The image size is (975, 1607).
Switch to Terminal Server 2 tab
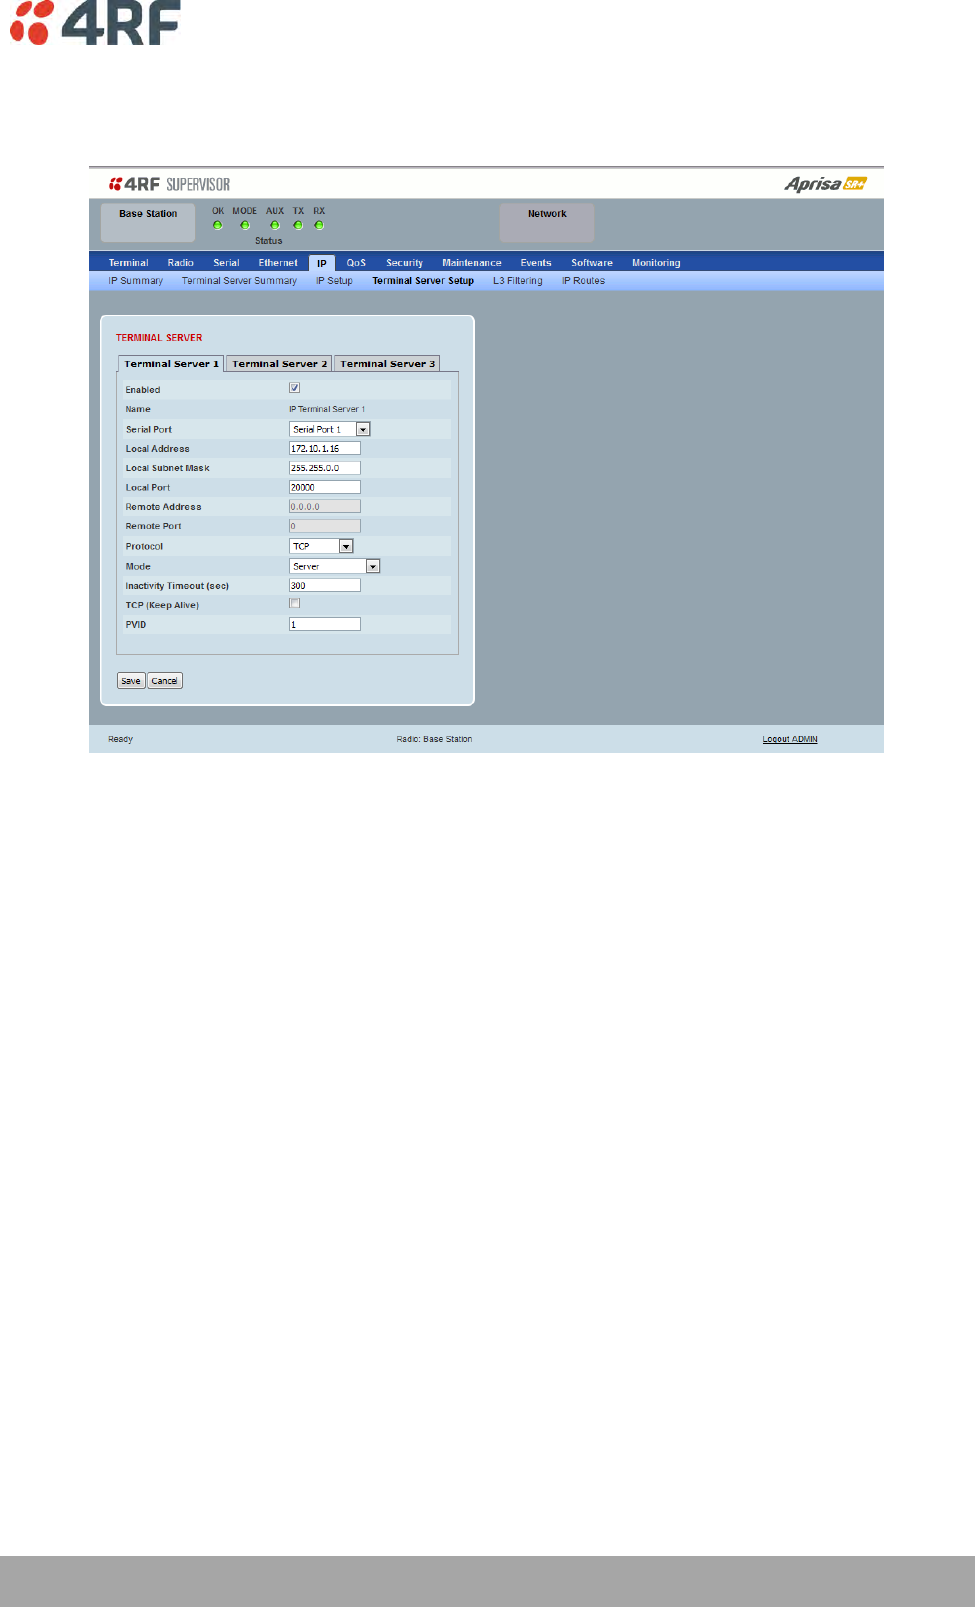[x=279, y=364]
